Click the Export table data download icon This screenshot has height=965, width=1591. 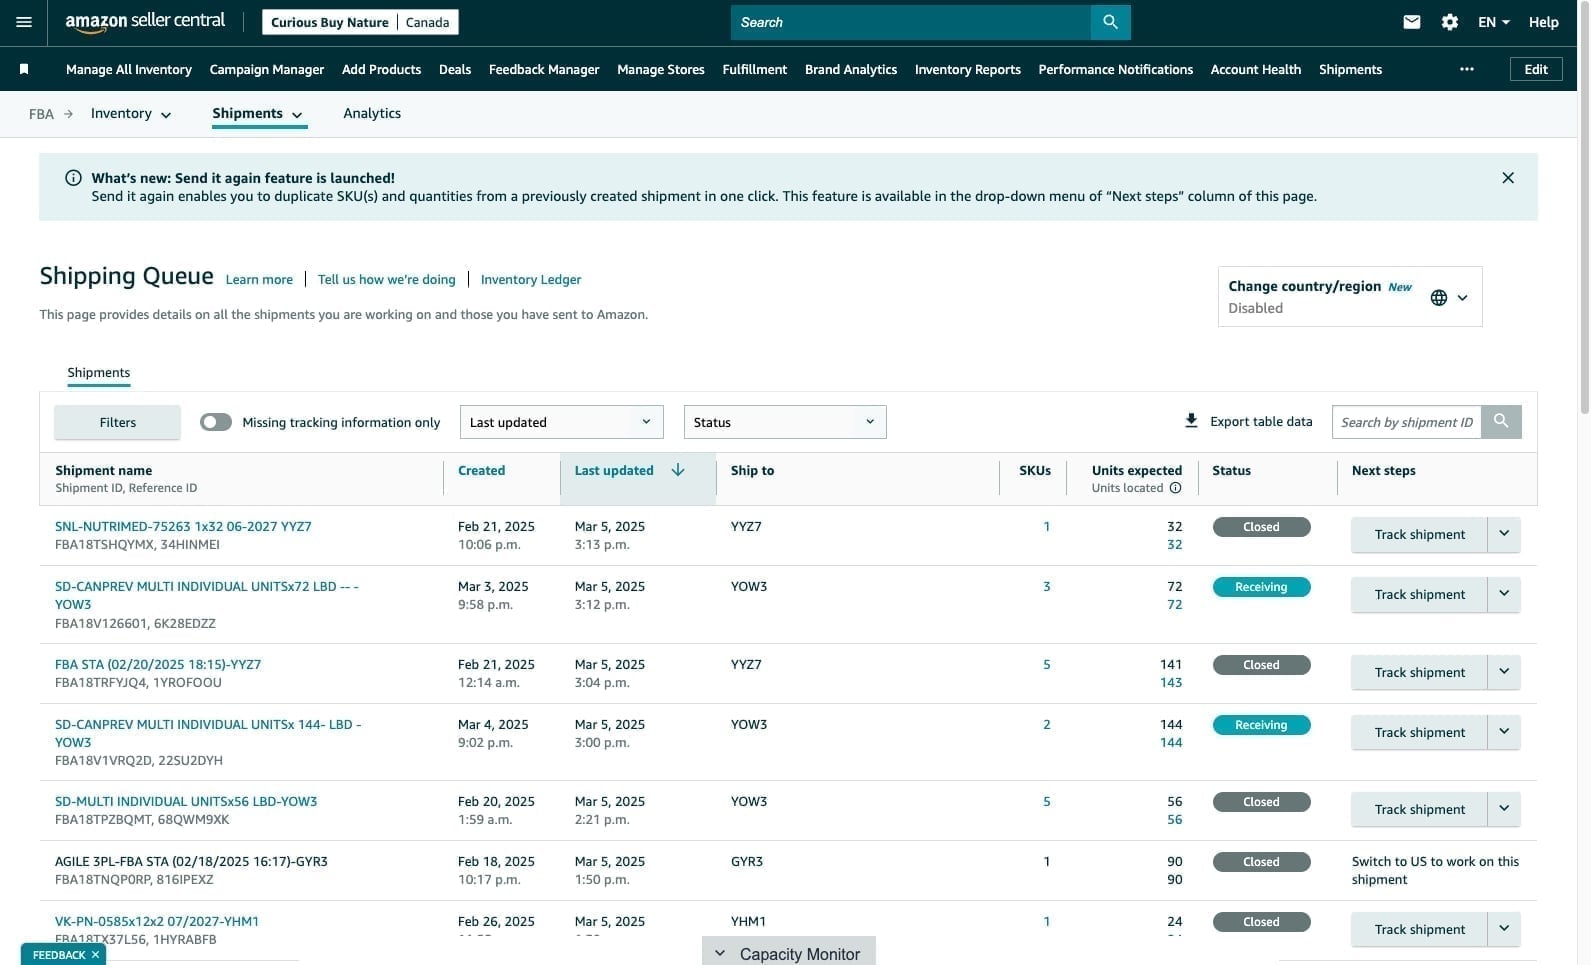pyautogui.click(x=1191, y=421)
